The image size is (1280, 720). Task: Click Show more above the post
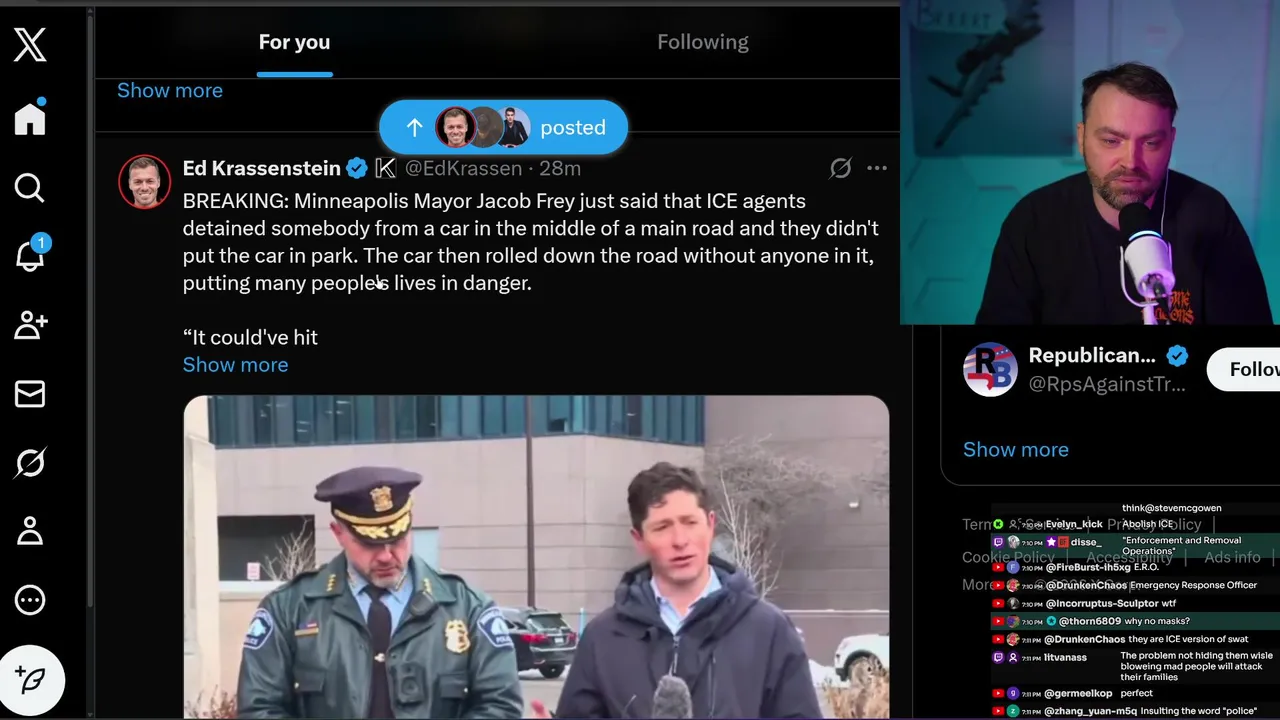pos(170,90)
